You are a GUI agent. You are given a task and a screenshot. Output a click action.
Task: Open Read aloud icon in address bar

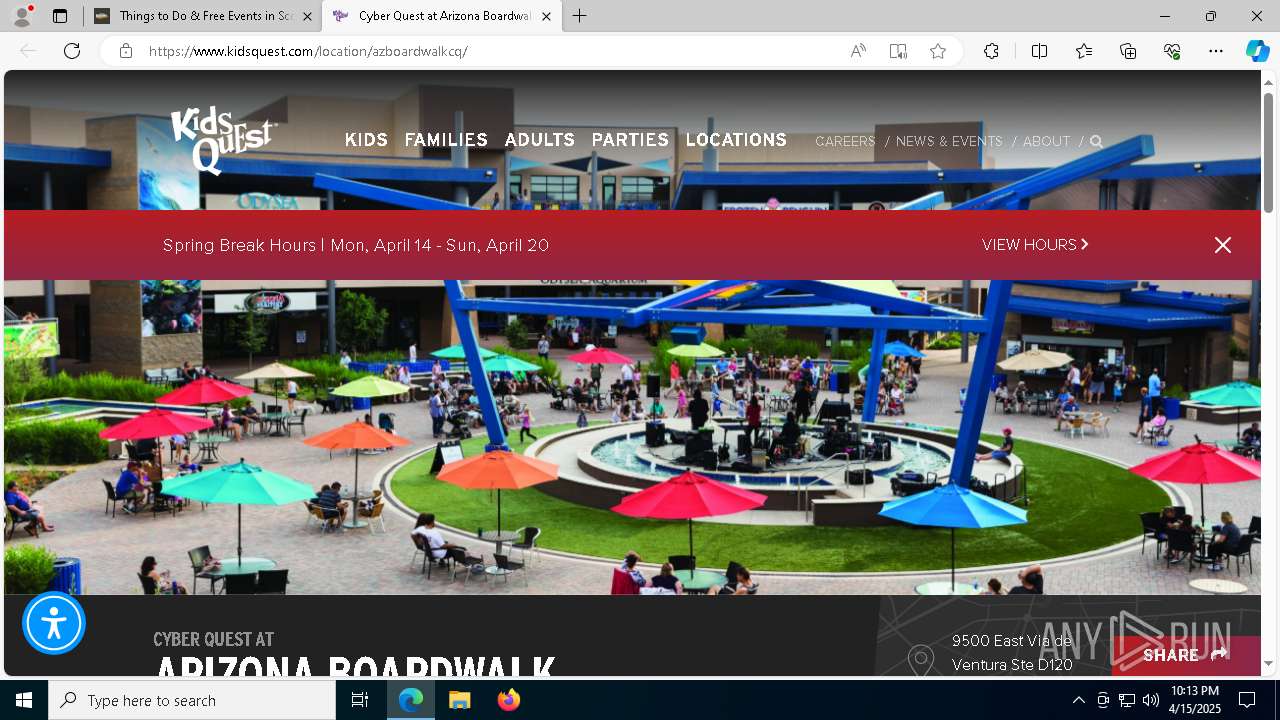(858, 51)
